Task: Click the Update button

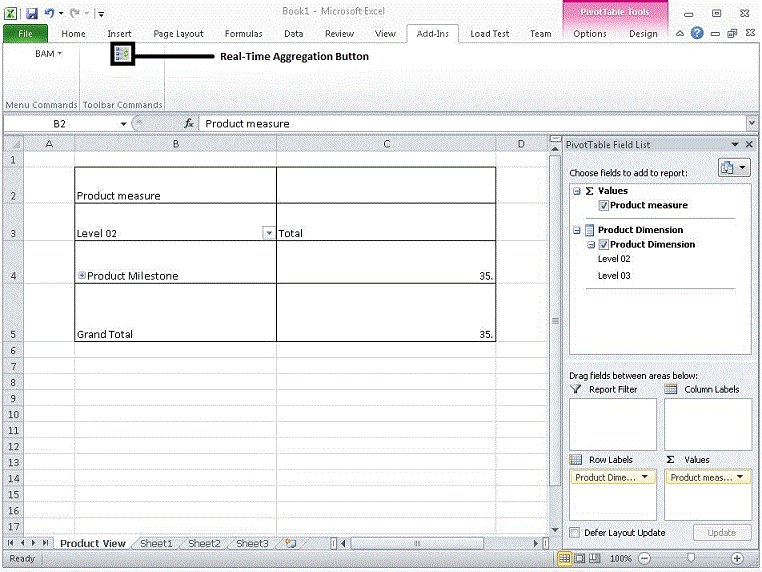Action: tap(722, 533)
